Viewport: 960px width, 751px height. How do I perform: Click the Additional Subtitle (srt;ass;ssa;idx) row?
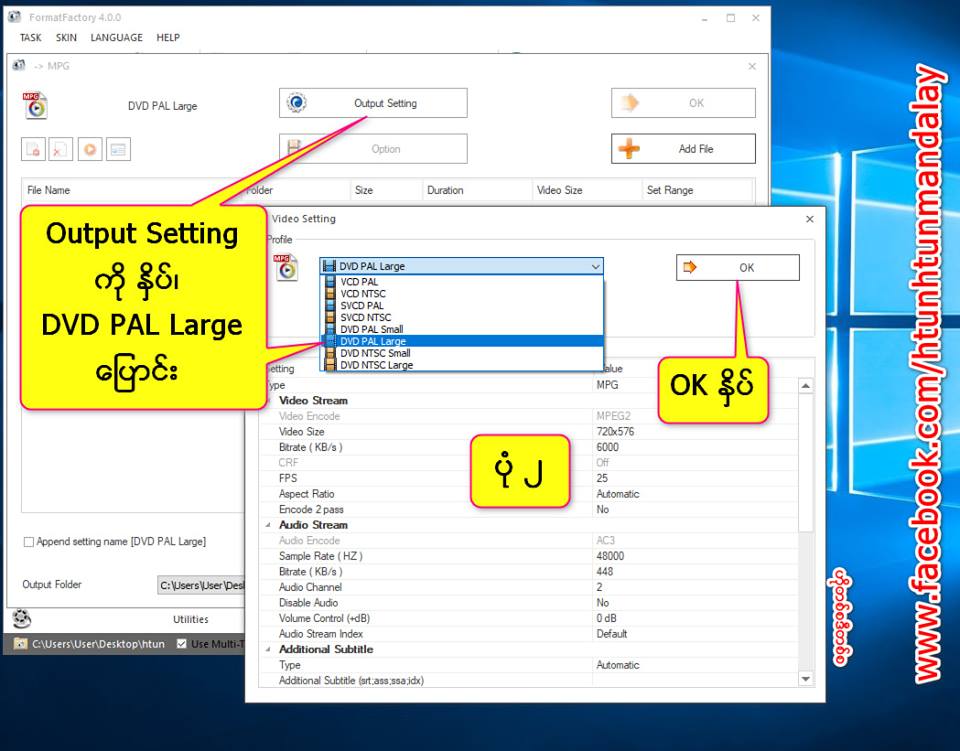click(x=530, y=681)
